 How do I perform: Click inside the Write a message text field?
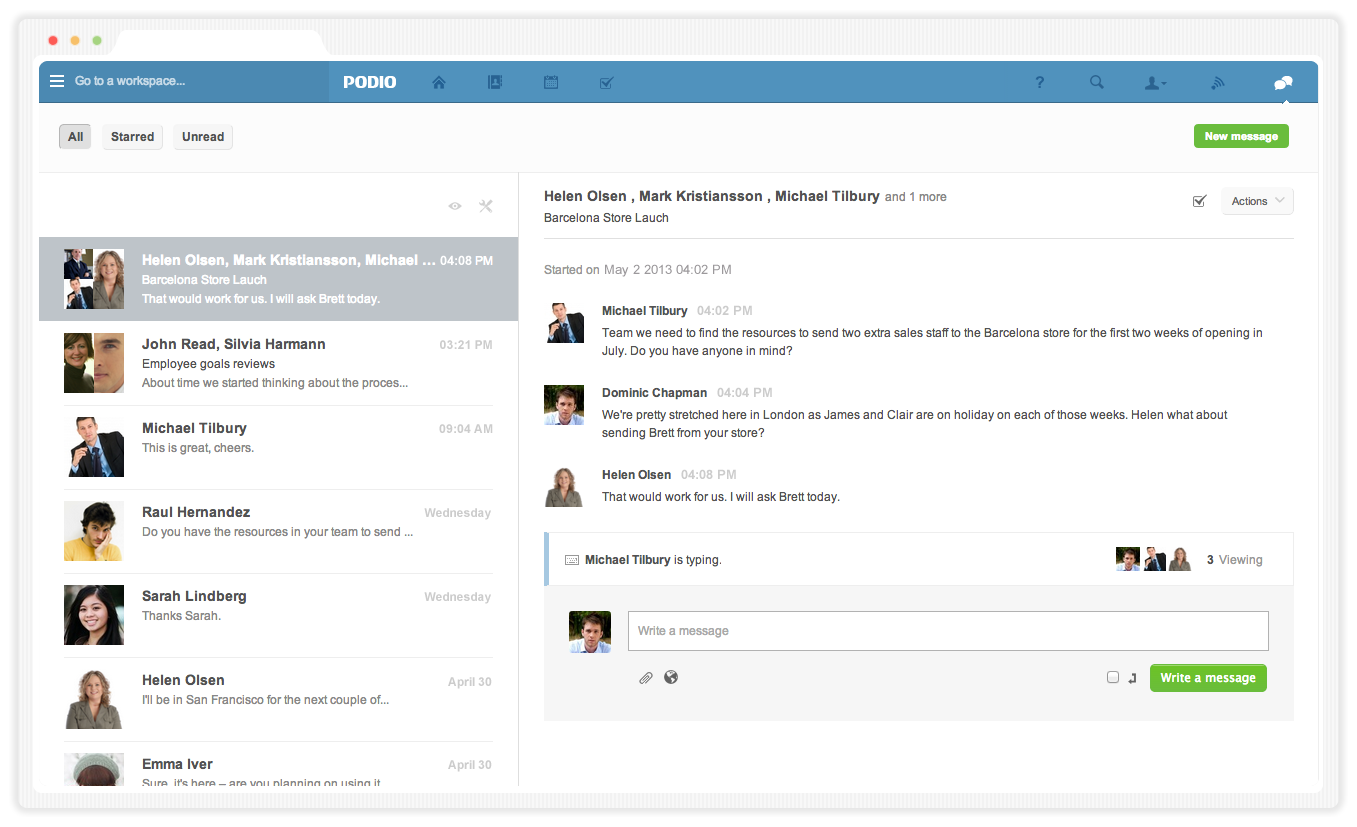[x=948, y=631]
